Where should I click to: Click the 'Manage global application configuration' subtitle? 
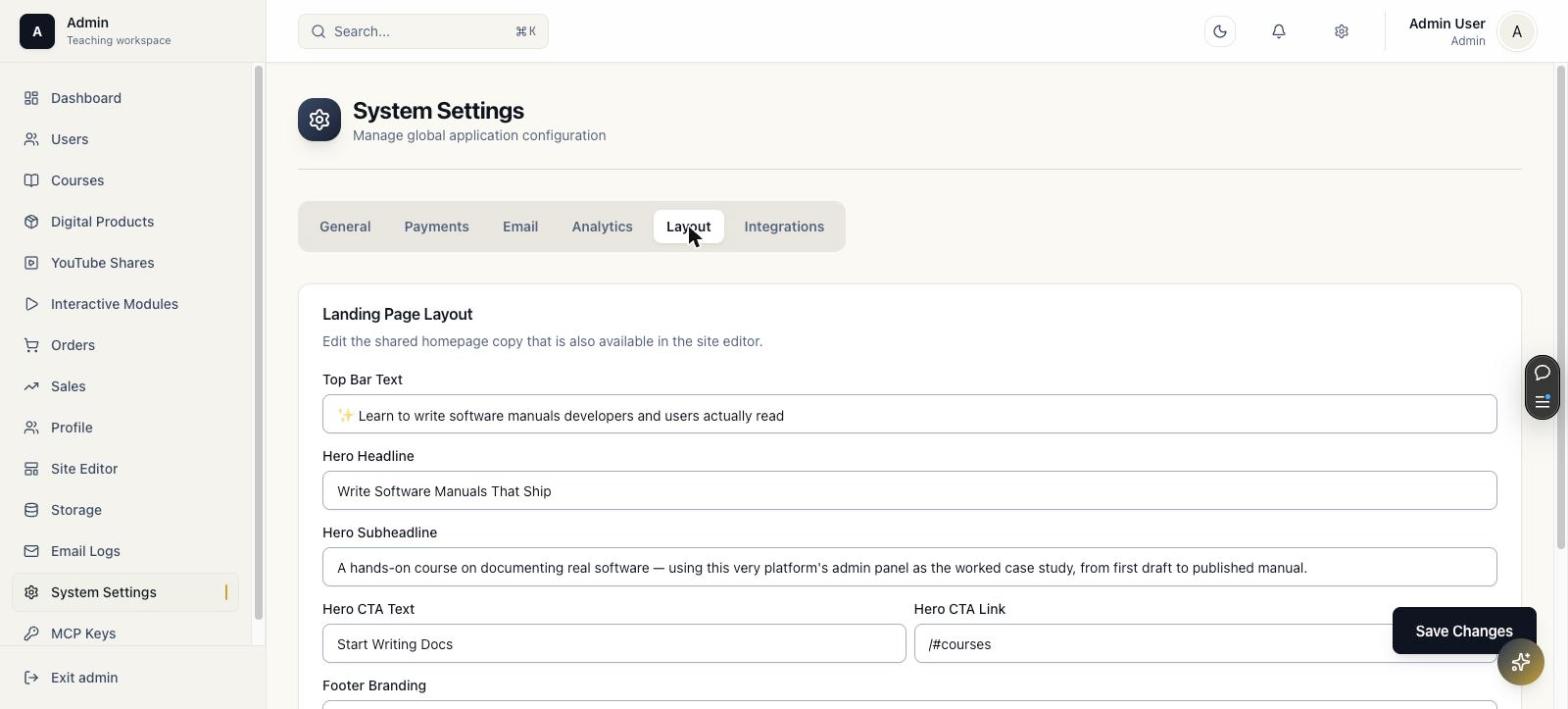click(479, 135)
